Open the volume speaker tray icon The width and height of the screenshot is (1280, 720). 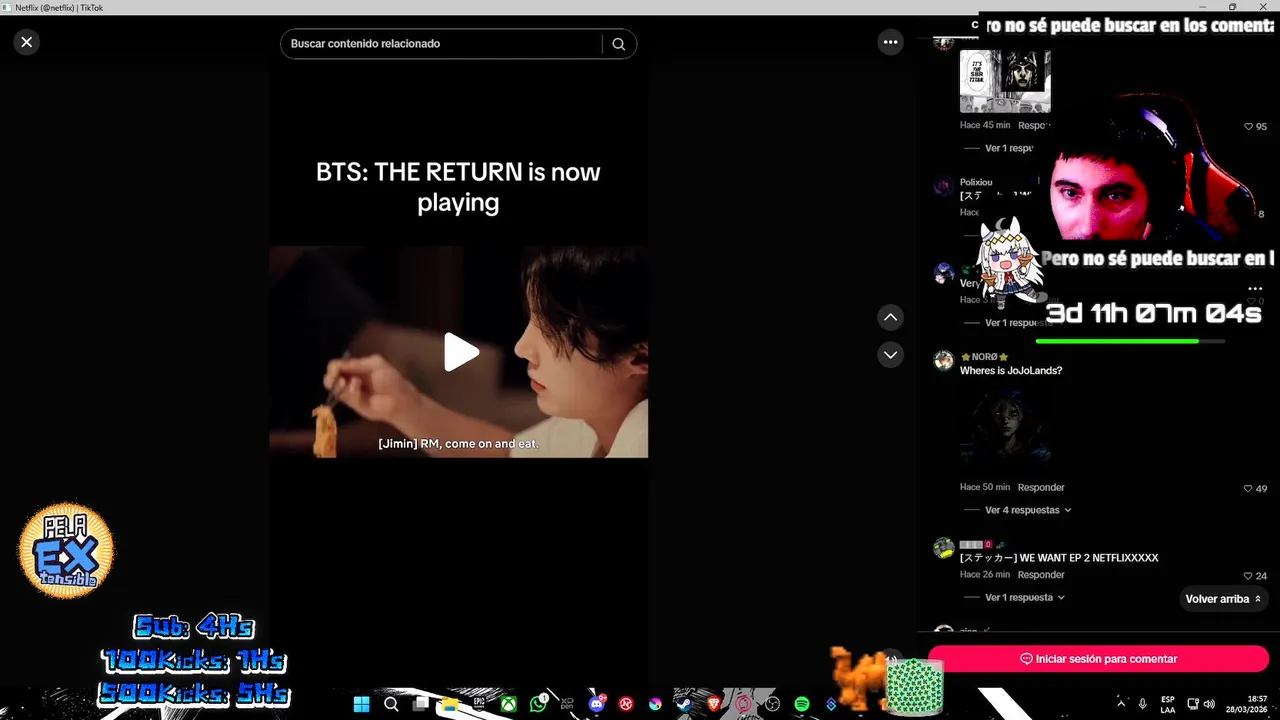click(x=1208, y=704)
